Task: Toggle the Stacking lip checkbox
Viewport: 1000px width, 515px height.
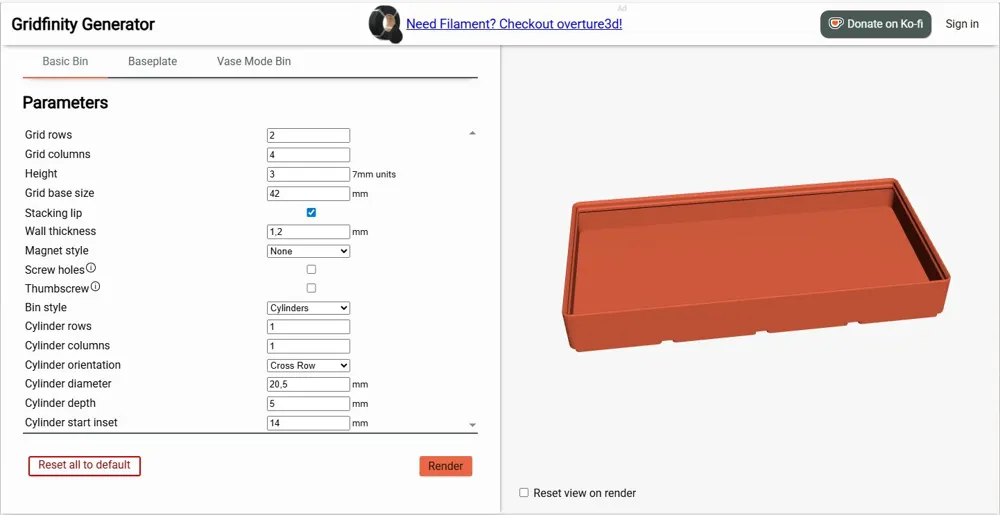Action: pos(311,212)
